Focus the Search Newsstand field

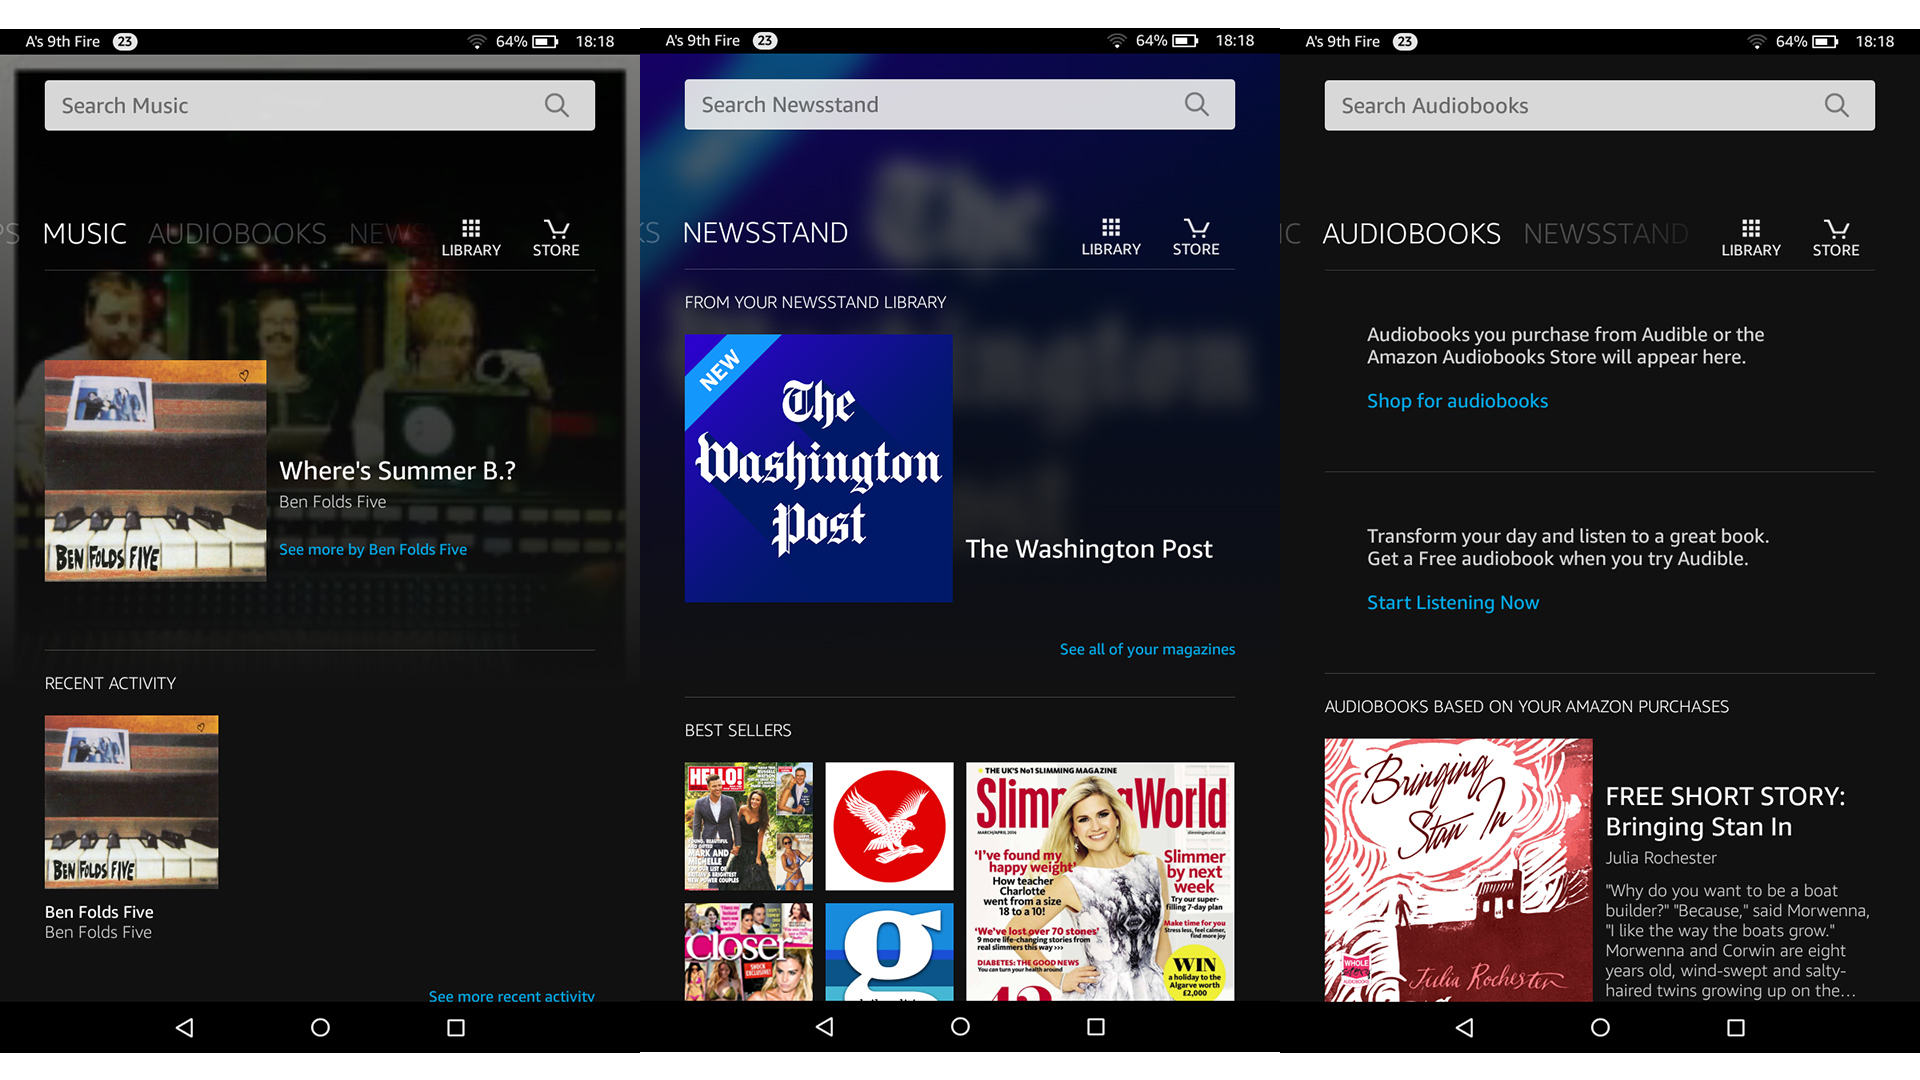coord(960,104)
